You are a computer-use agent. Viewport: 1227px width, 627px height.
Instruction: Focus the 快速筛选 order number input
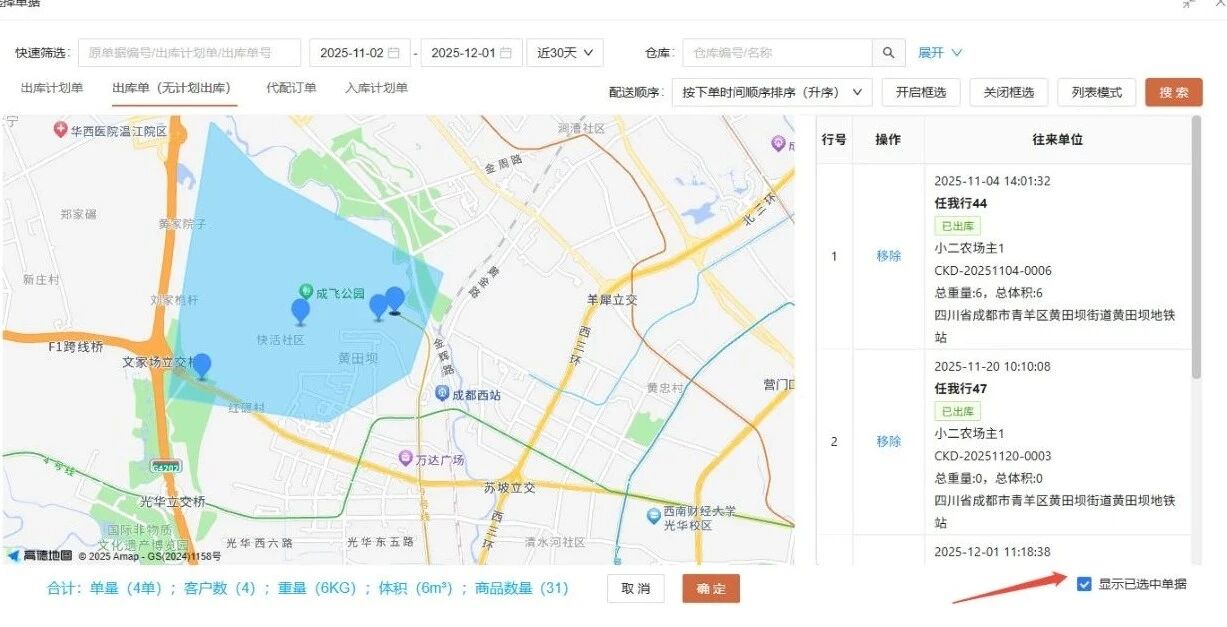[189, 53]
